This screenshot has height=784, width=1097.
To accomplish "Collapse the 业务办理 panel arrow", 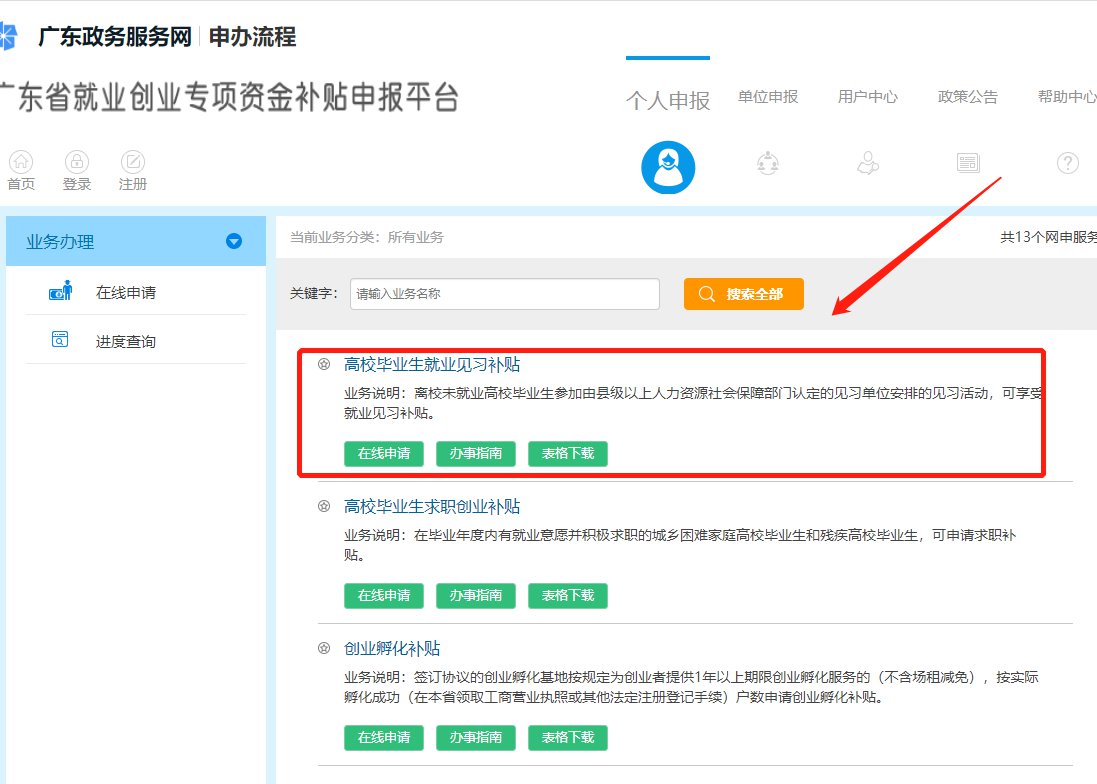I will coord(234,241).
